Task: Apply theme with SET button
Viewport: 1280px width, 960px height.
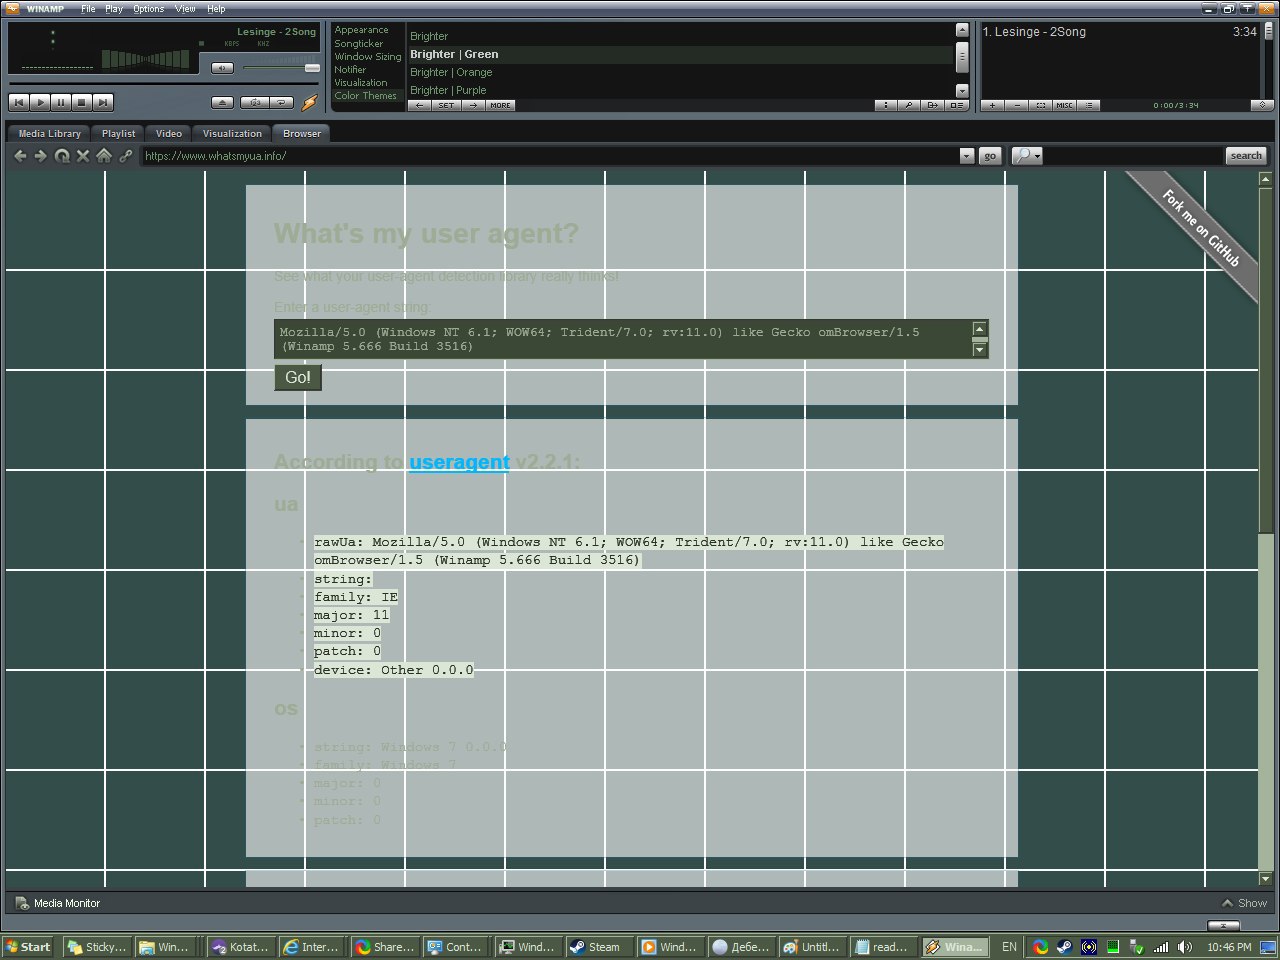Action: [x=446, y=105]
